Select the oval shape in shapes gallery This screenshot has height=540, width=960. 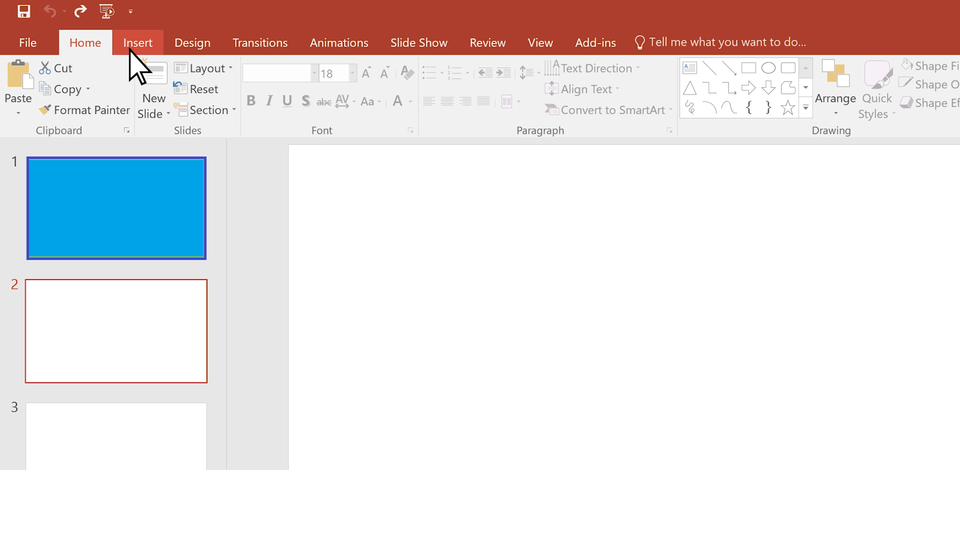(768, 68)
